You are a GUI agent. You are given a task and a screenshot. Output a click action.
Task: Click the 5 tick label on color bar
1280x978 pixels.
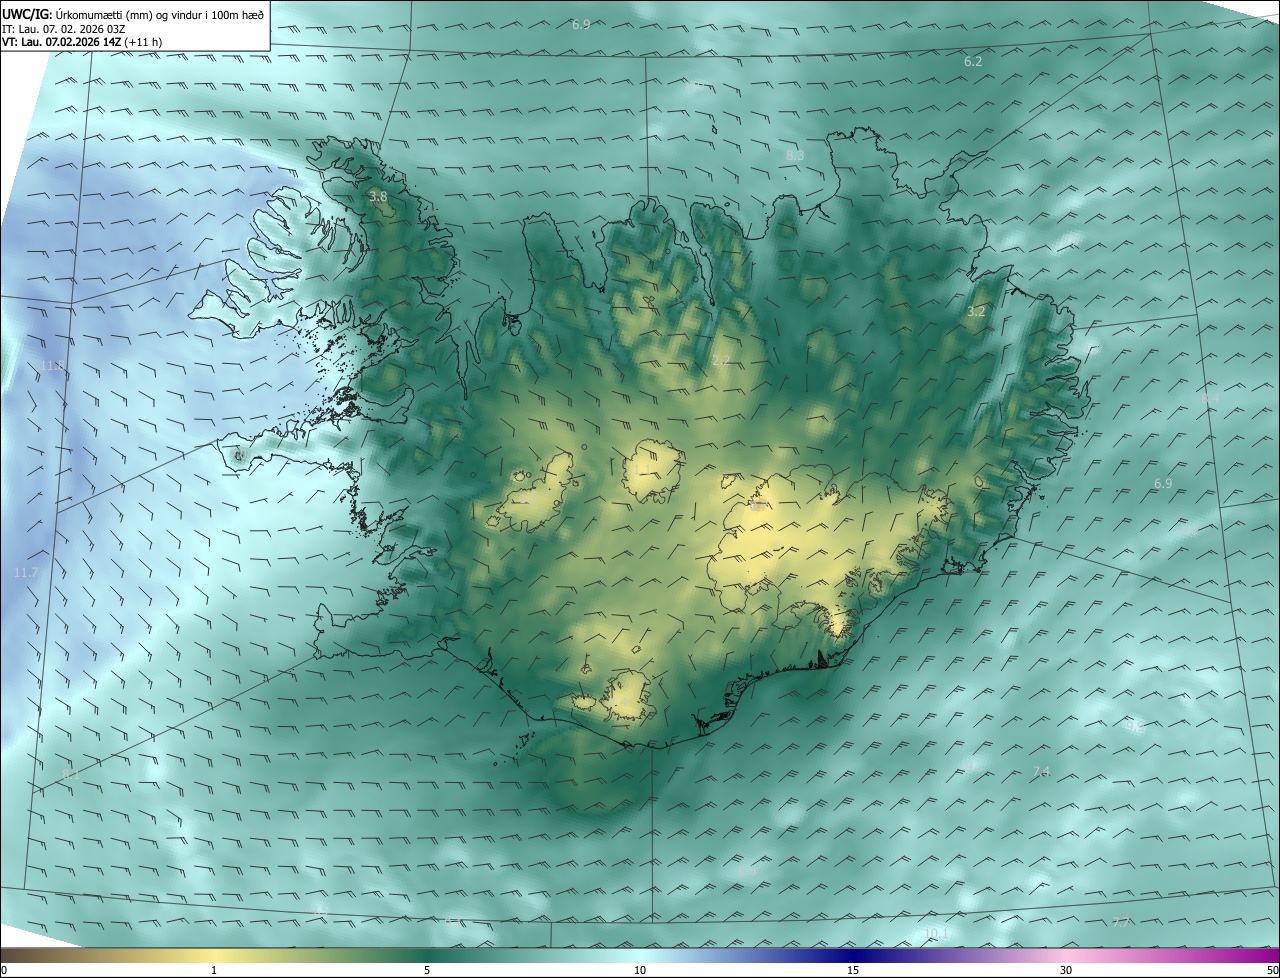(427, 970)
